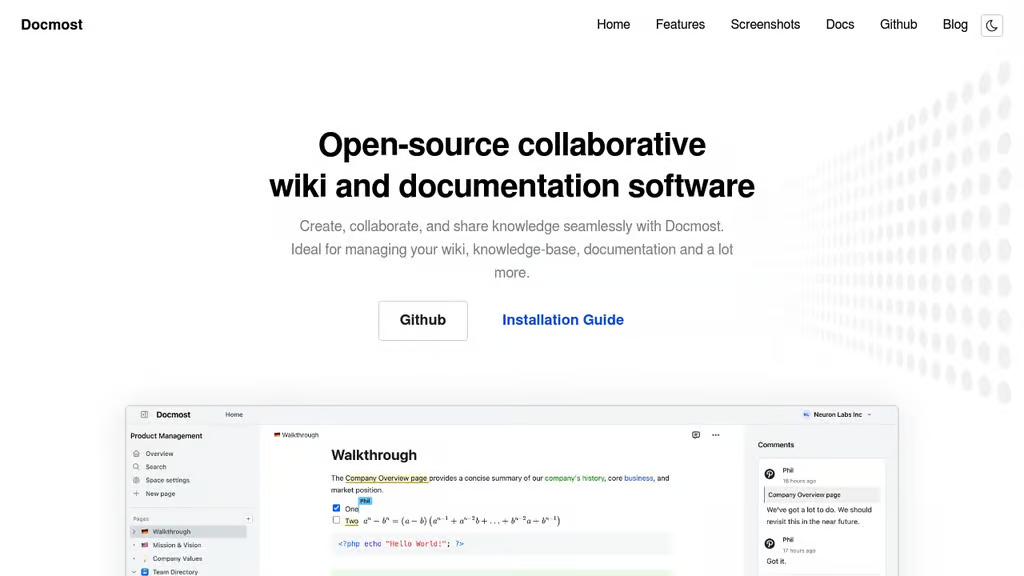Click Product Management space title
The height and width of the screenshot is (576, 1024).
(x=166, y=436)
